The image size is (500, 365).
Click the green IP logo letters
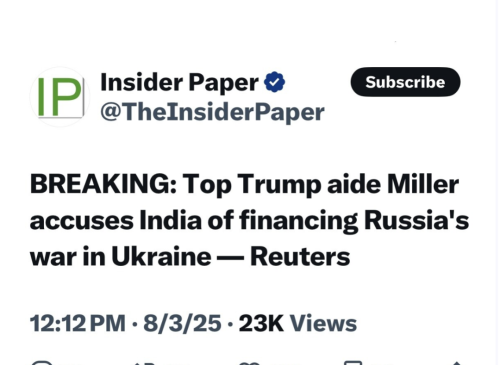[59, 97]
